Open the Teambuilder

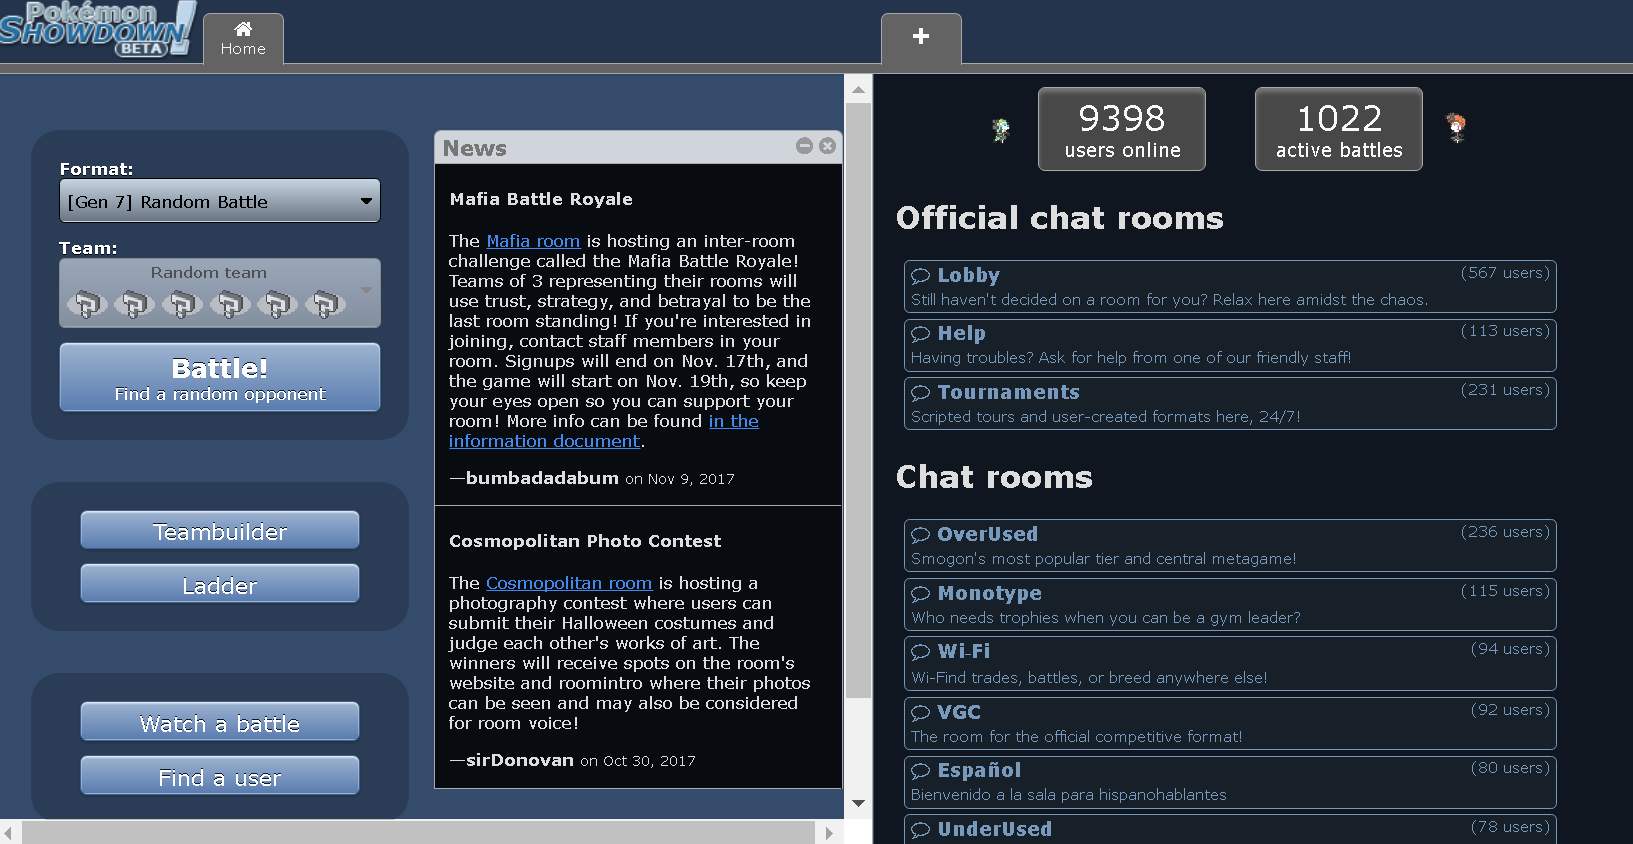tap(220, 531)
